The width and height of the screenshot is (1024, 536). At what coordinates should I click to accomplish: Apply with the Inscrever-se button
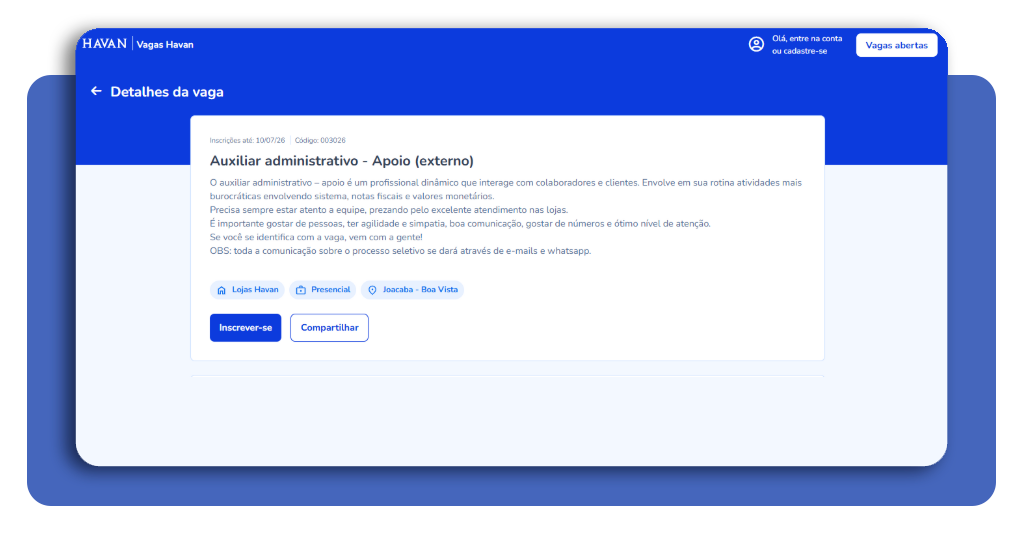tap(246, 328)
